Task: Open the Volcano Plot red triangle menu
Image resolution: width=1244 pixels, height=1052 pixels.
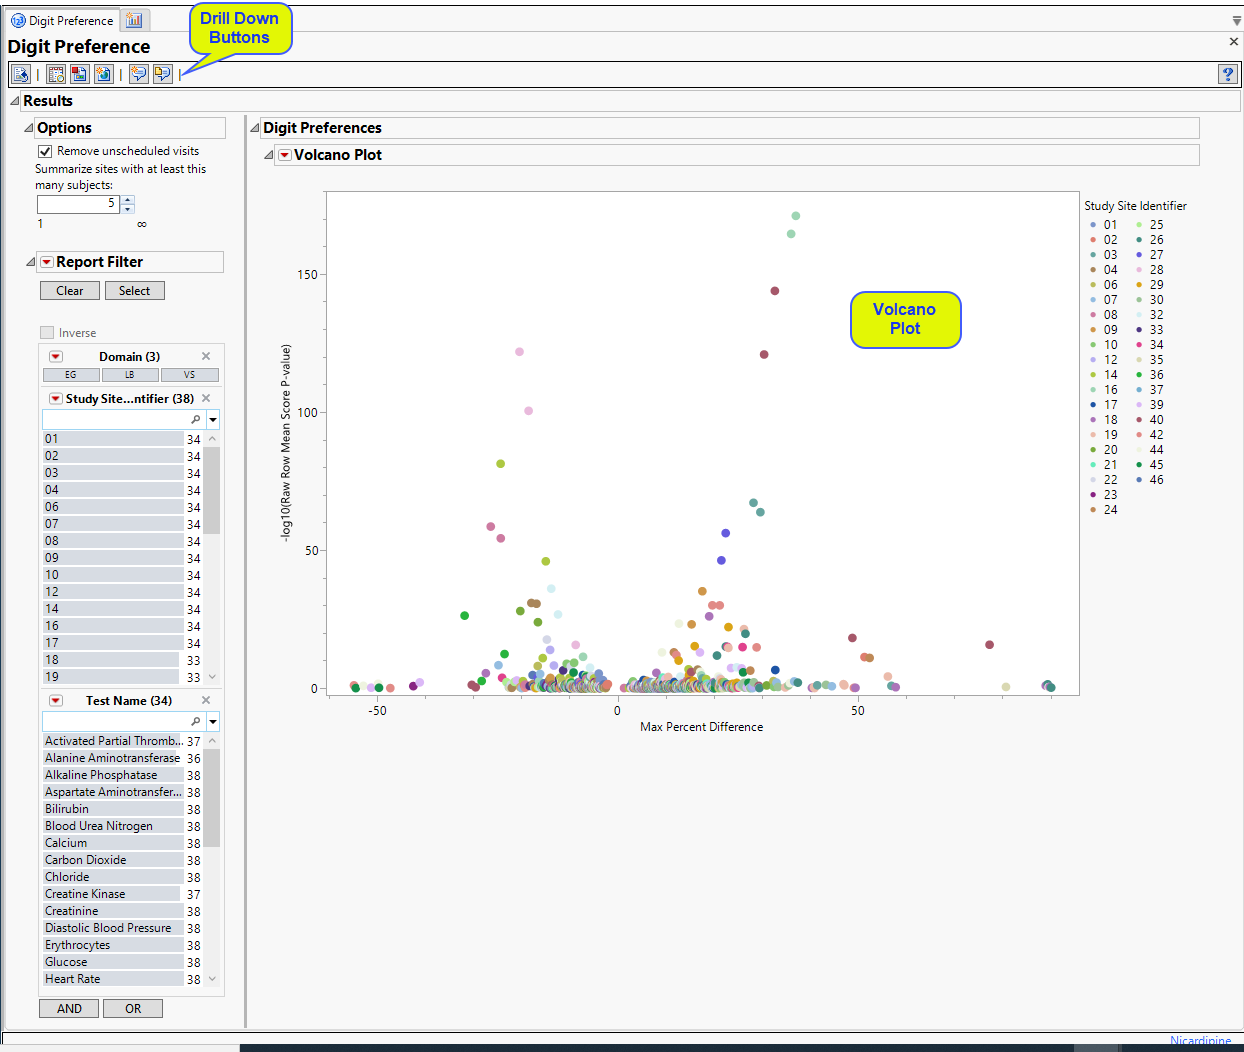Action: tap(285, 155)
